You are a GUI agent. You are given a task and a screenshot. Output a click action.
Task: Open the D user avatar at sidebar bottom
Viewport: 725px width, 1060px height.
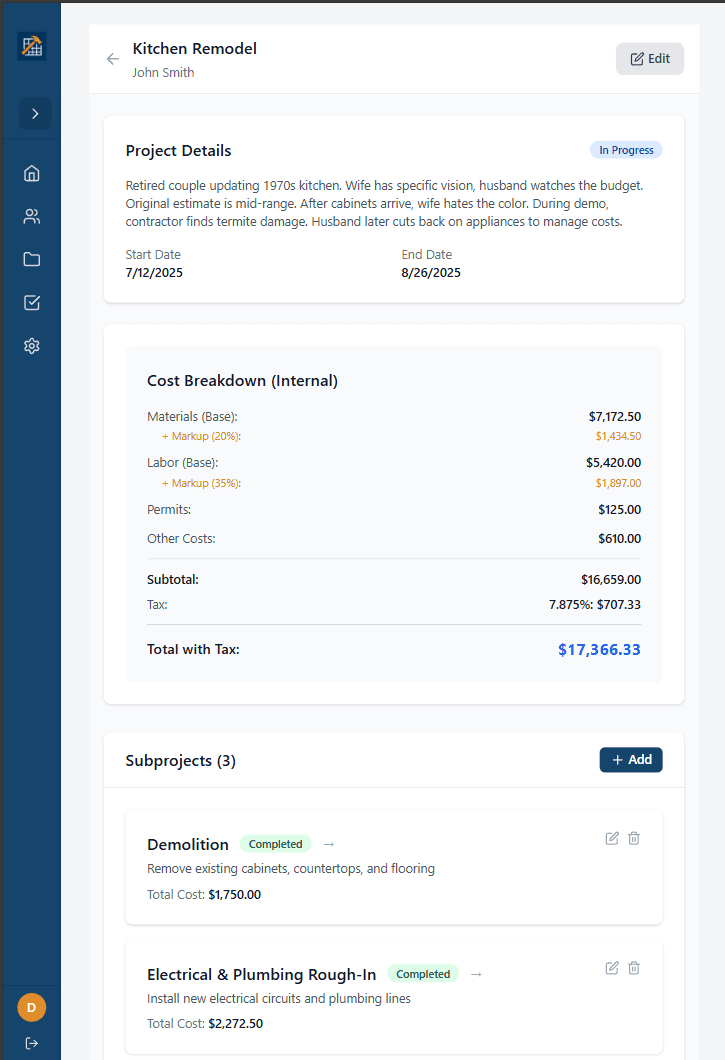coord(31,1007)
